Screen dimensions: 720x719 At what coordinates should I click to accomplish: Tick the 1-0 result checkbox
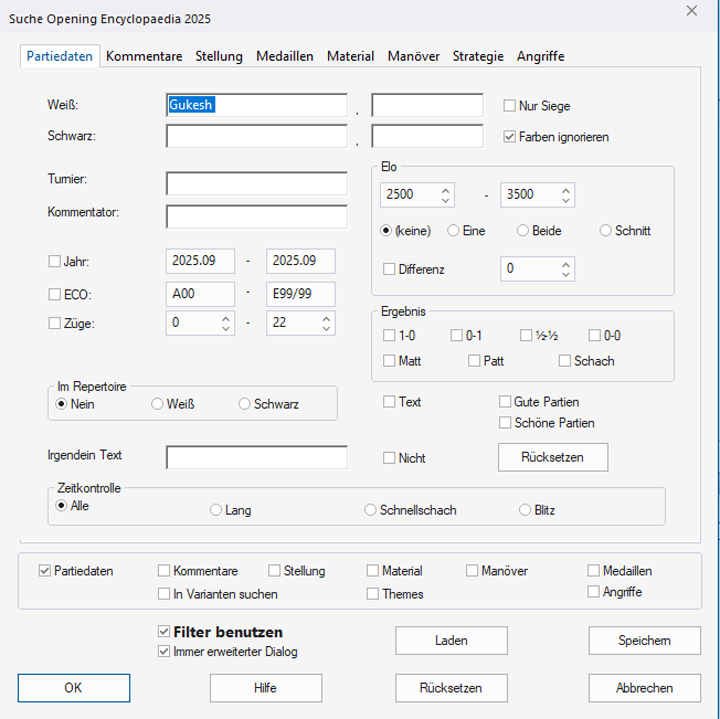coord(389,336)
